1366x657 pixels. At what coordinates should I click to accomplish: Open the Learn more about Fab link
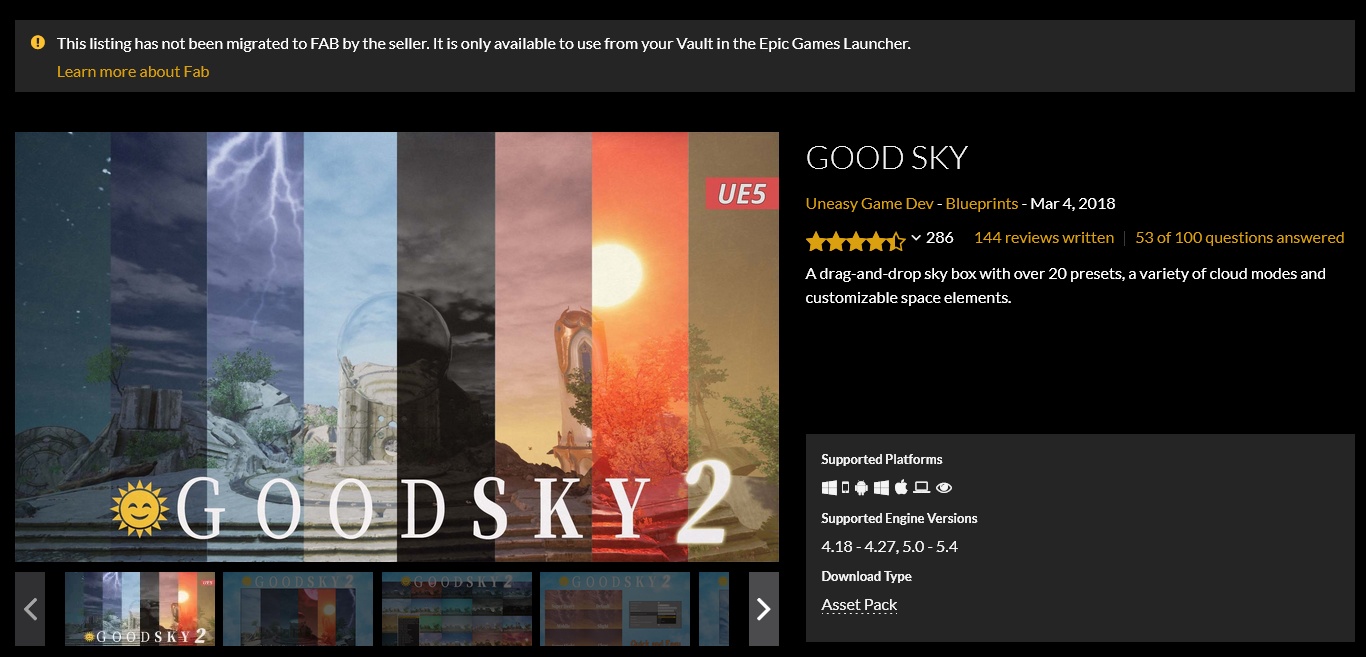[x=133, y=71]
